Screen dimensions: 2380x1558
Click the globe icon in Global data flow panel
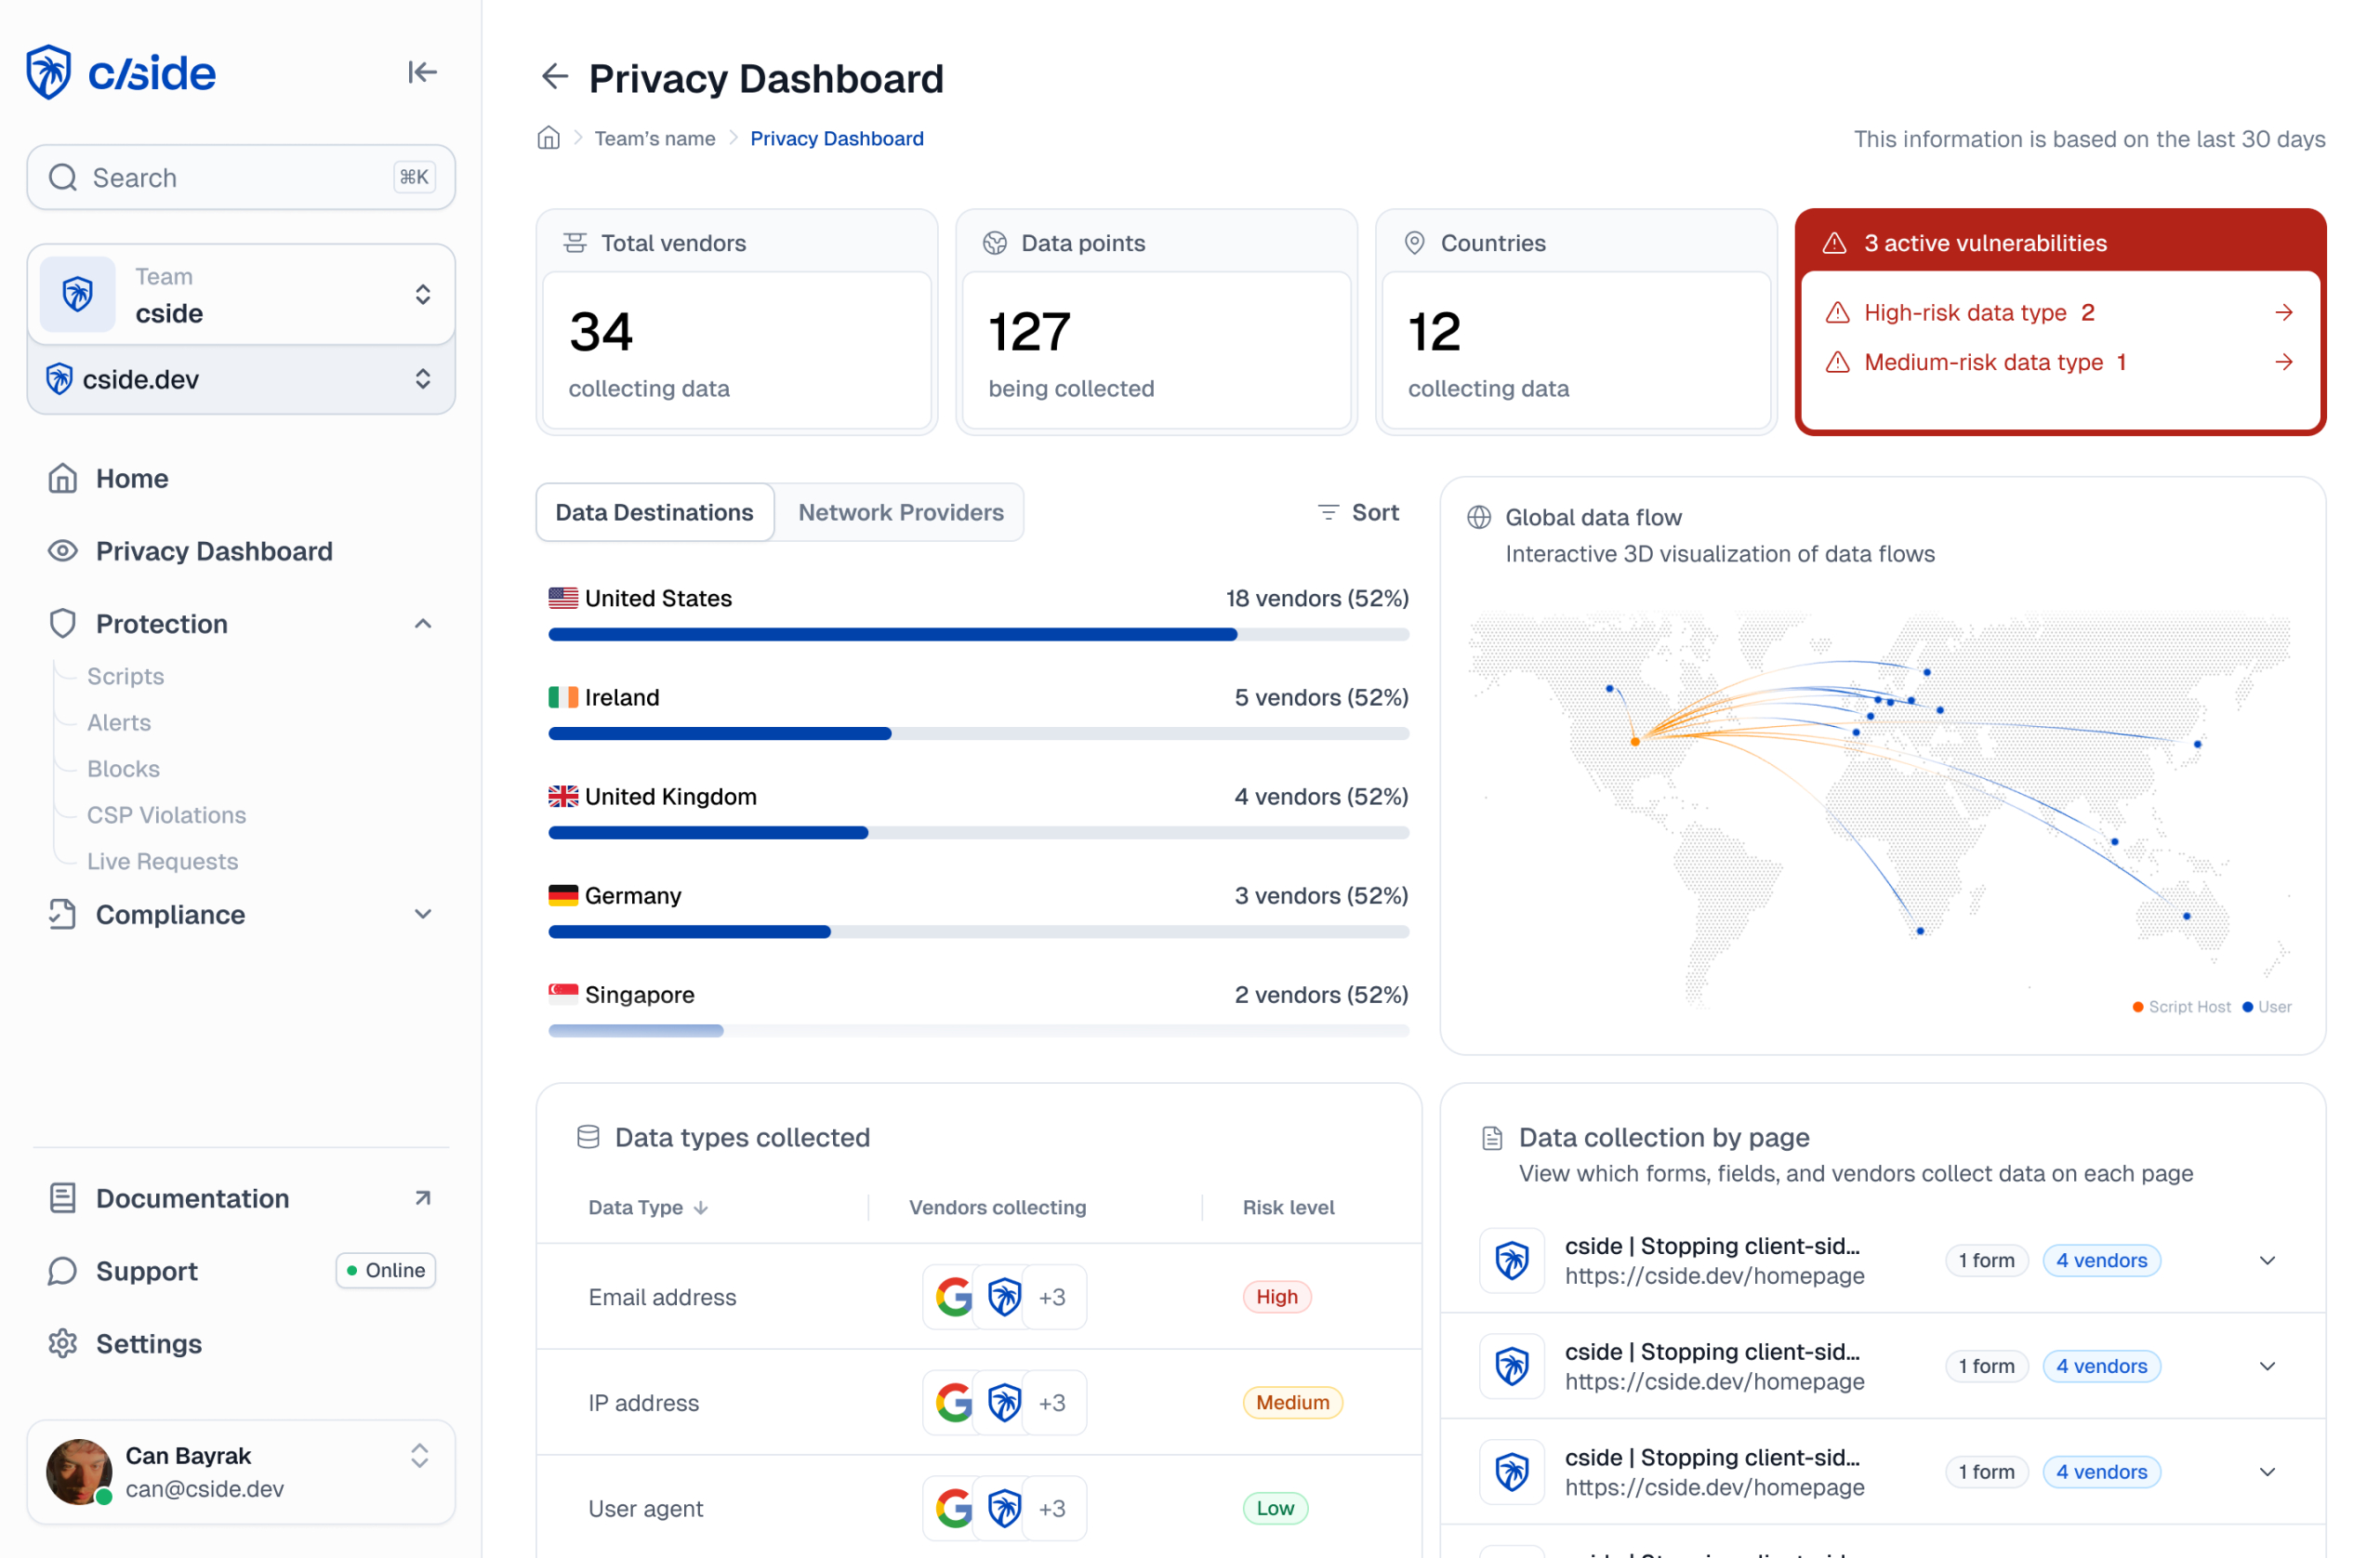[x=1480, y=517]
